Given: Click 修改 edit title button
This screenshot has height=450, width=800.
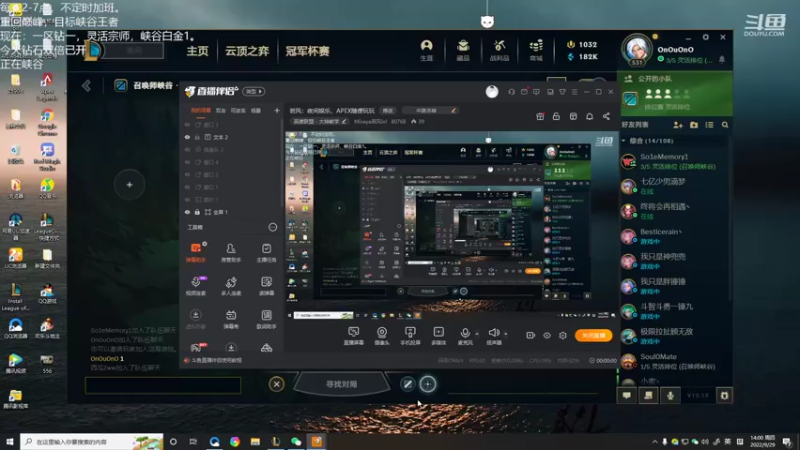Looking at the screenshot, I should click(388, 111).
